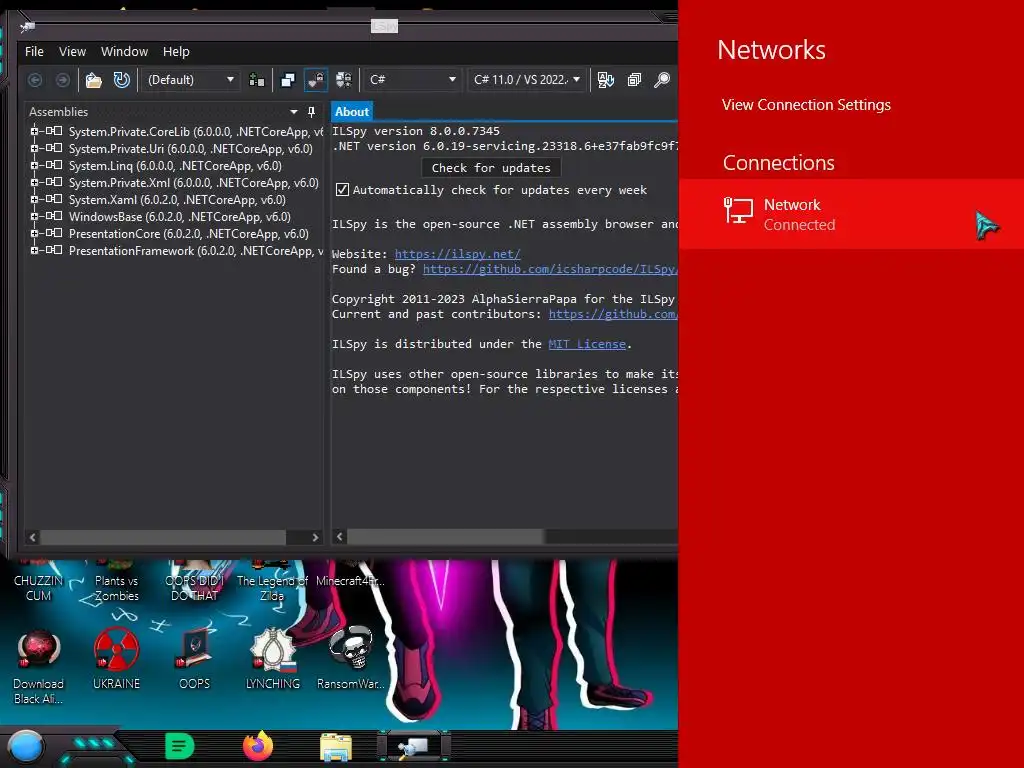Open Search with the magnifier icon
Viewport: 1024px width, 768px height.
click(x=662, y=80)
